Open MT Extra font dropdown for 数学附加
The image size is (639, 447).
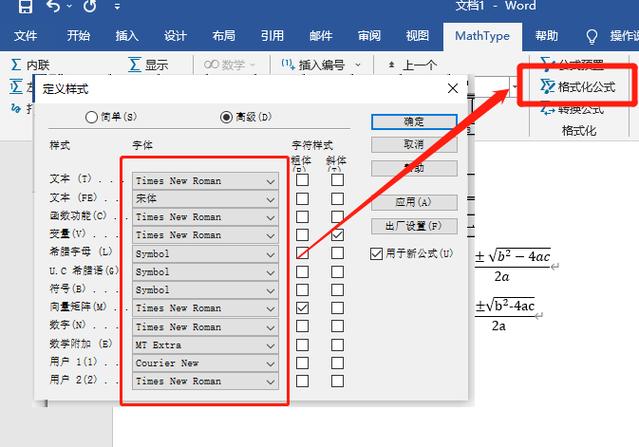click(x=205, y=345)
